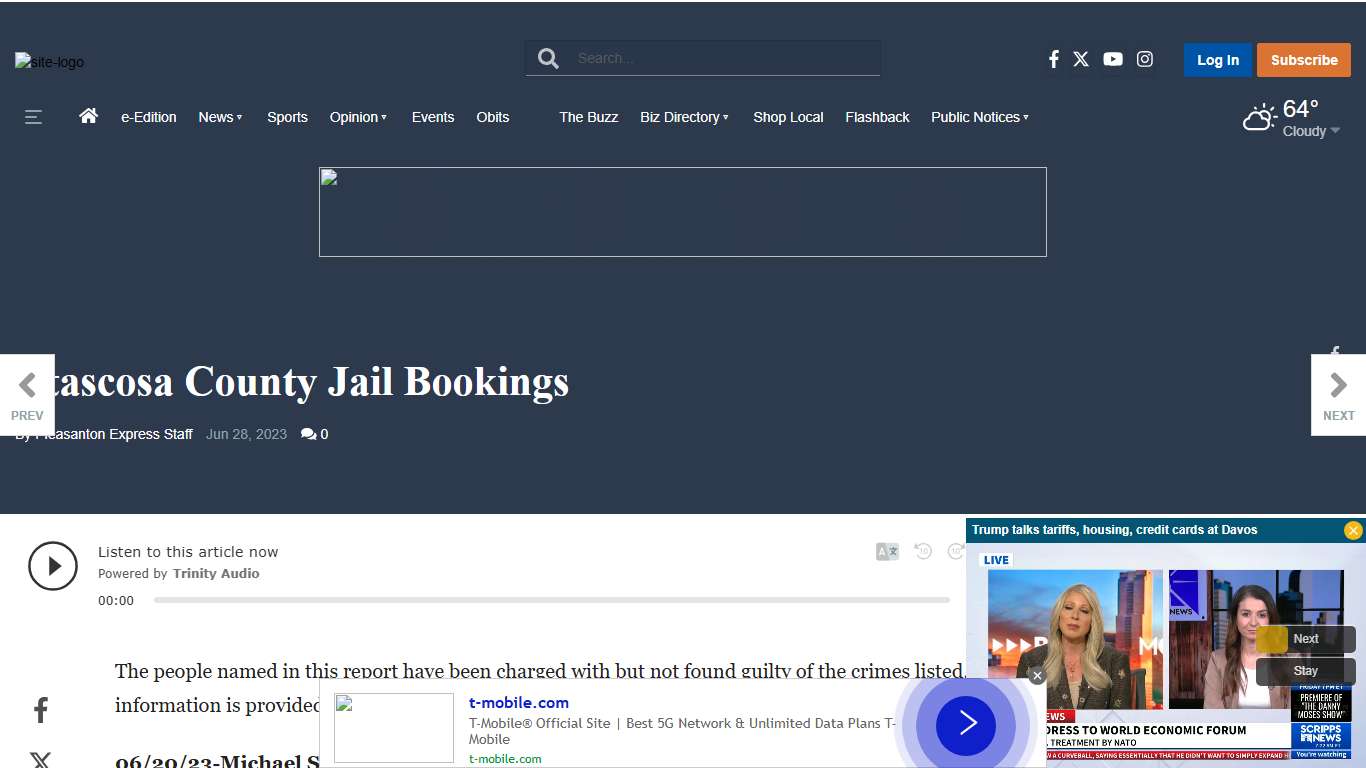Click the translate article icon in audio player
Screen dimensions: 1366x768
coord(886,551)
